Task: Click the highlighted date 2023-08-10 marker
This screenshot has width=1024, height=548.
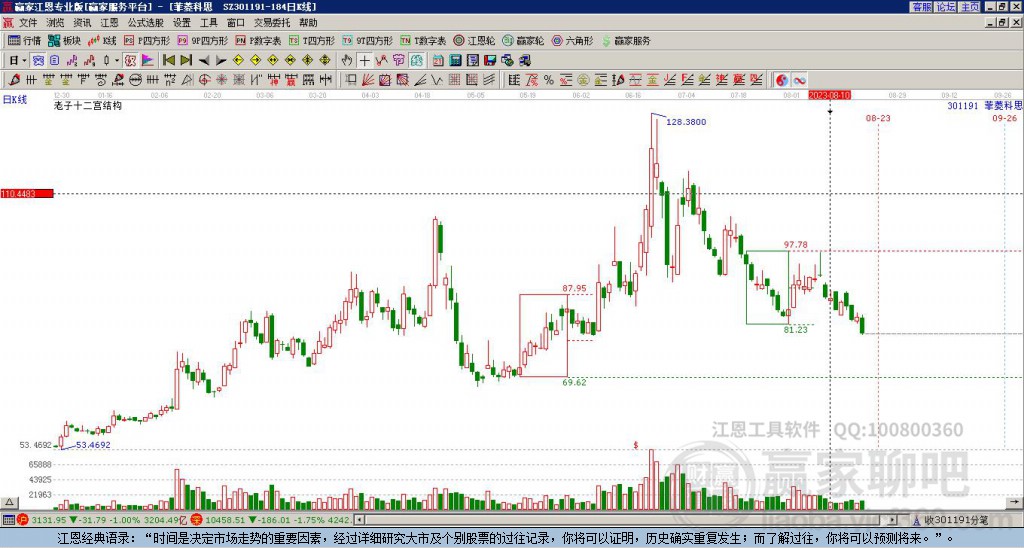Action: [829, 95]
